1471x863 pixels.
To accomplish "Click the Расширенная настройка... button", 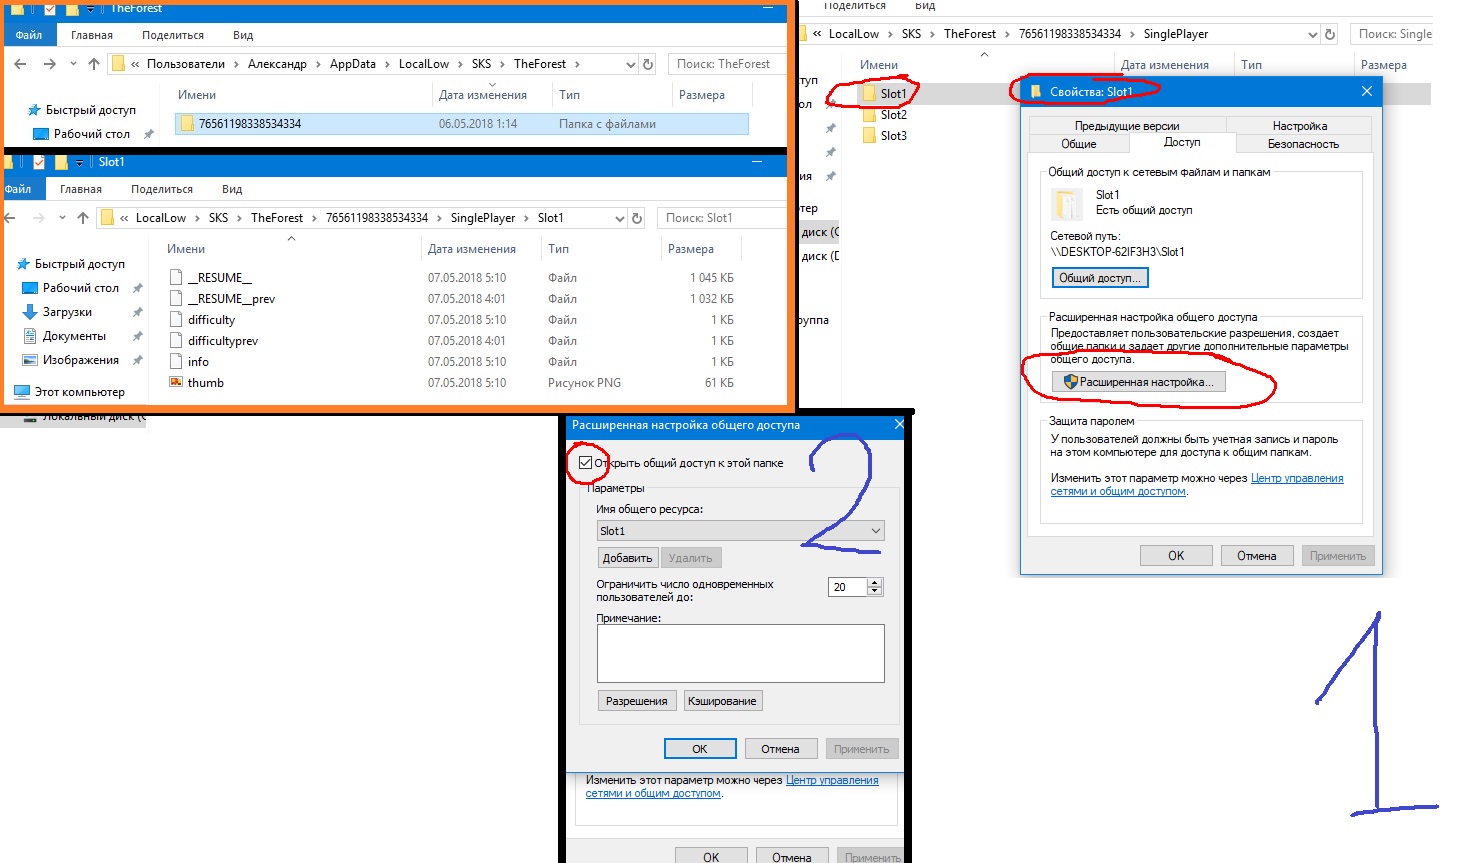I will click(1138, 382).
